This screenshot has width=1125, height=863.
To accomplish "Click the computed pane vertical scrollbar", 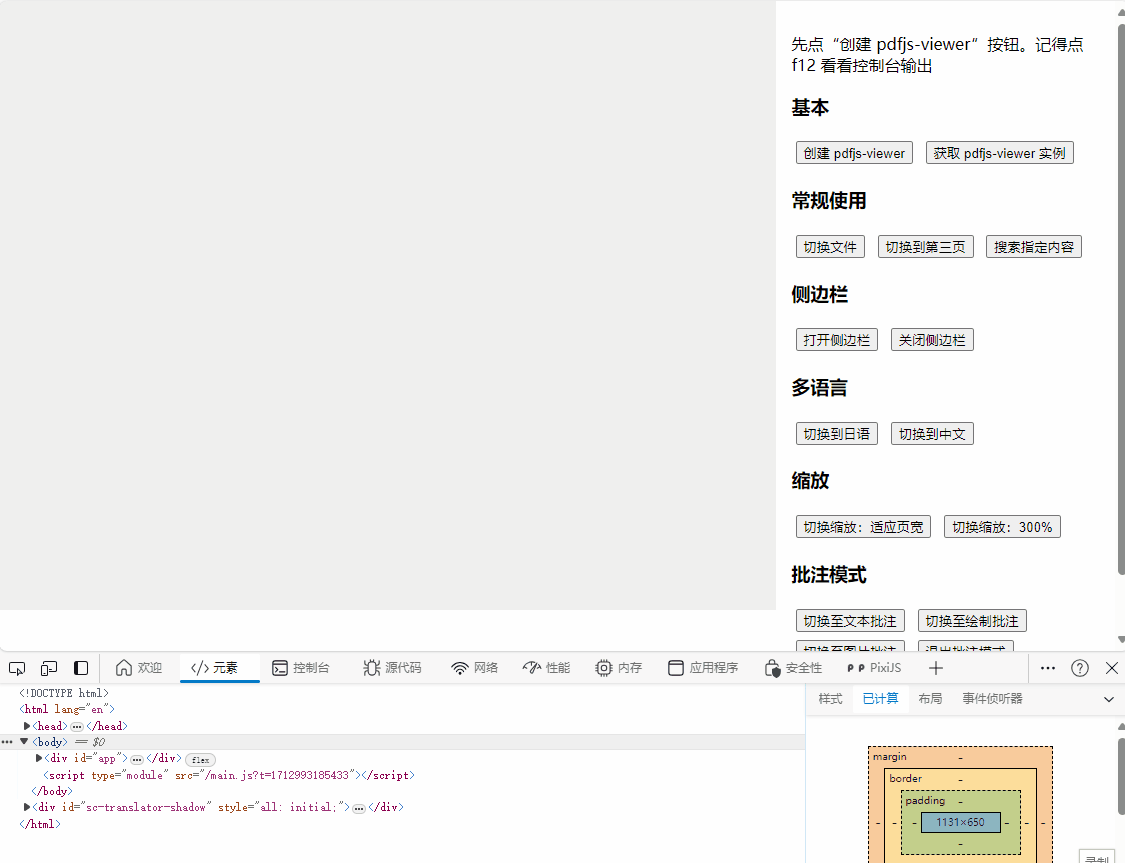I will pos(1121,776).
